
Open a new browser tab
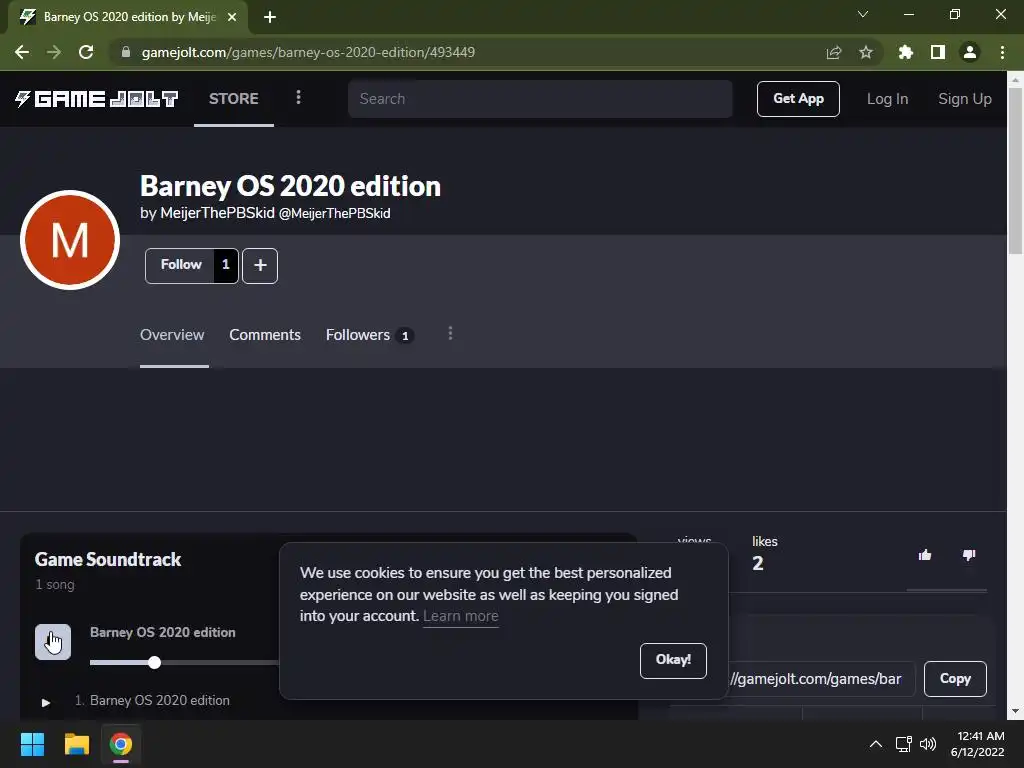pyautogui.click(x=270, y=17)
